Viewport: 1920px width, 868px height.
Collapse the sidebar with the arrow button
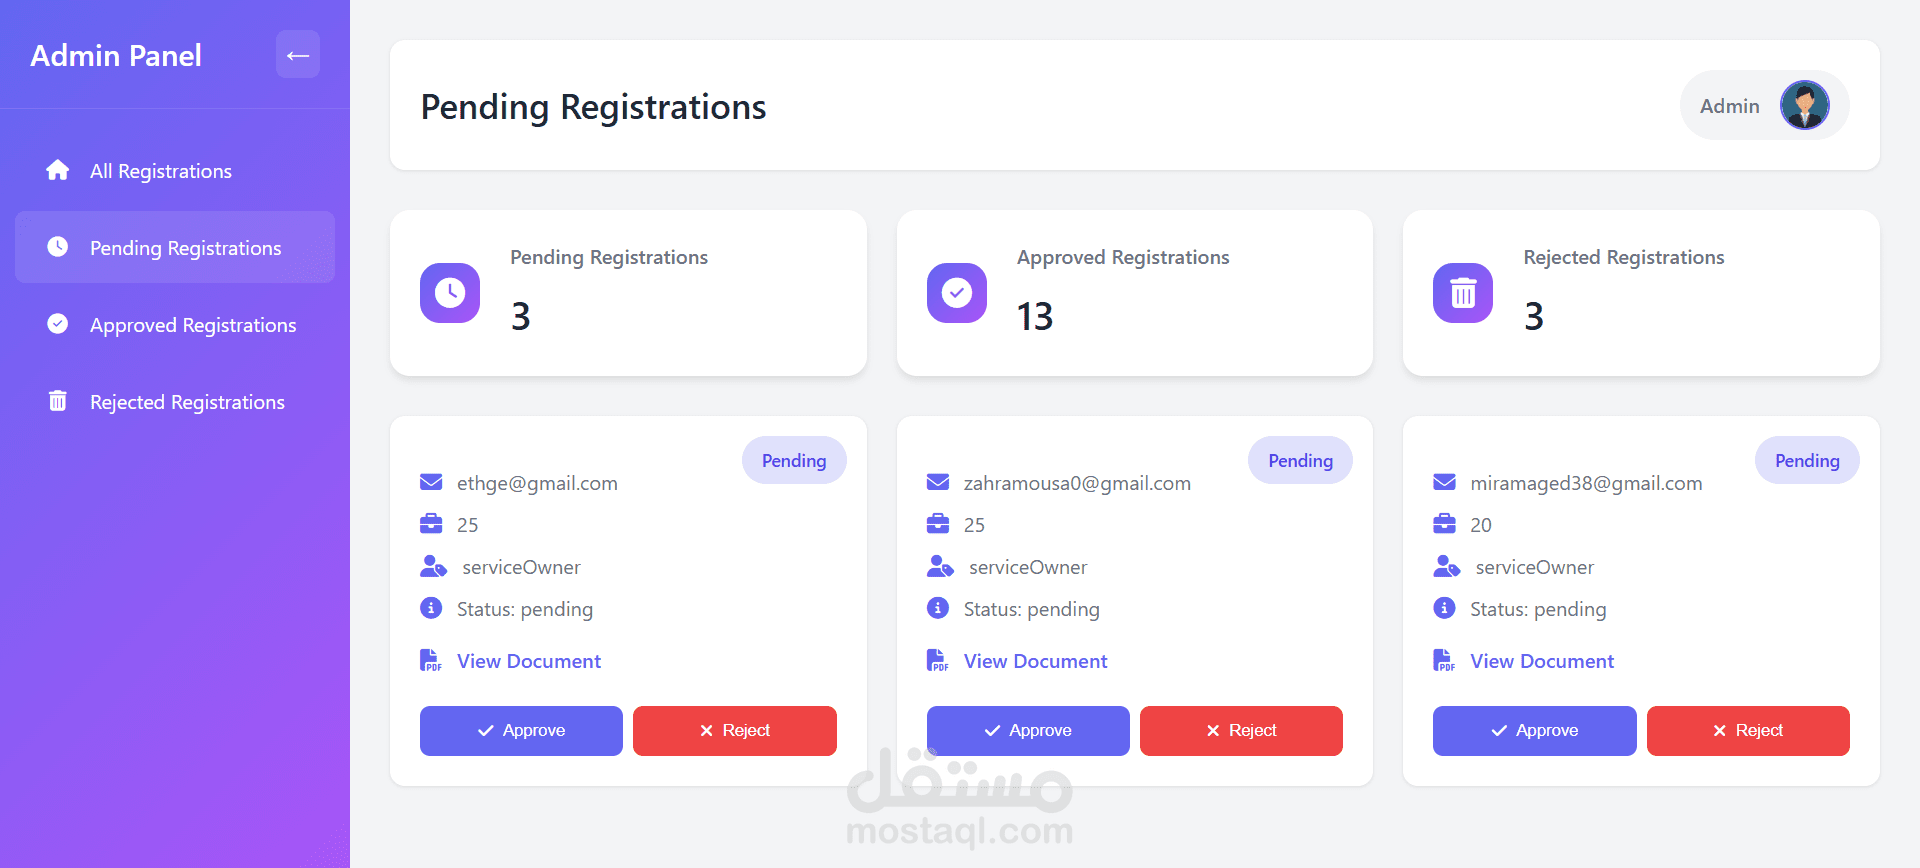(298, 54)
